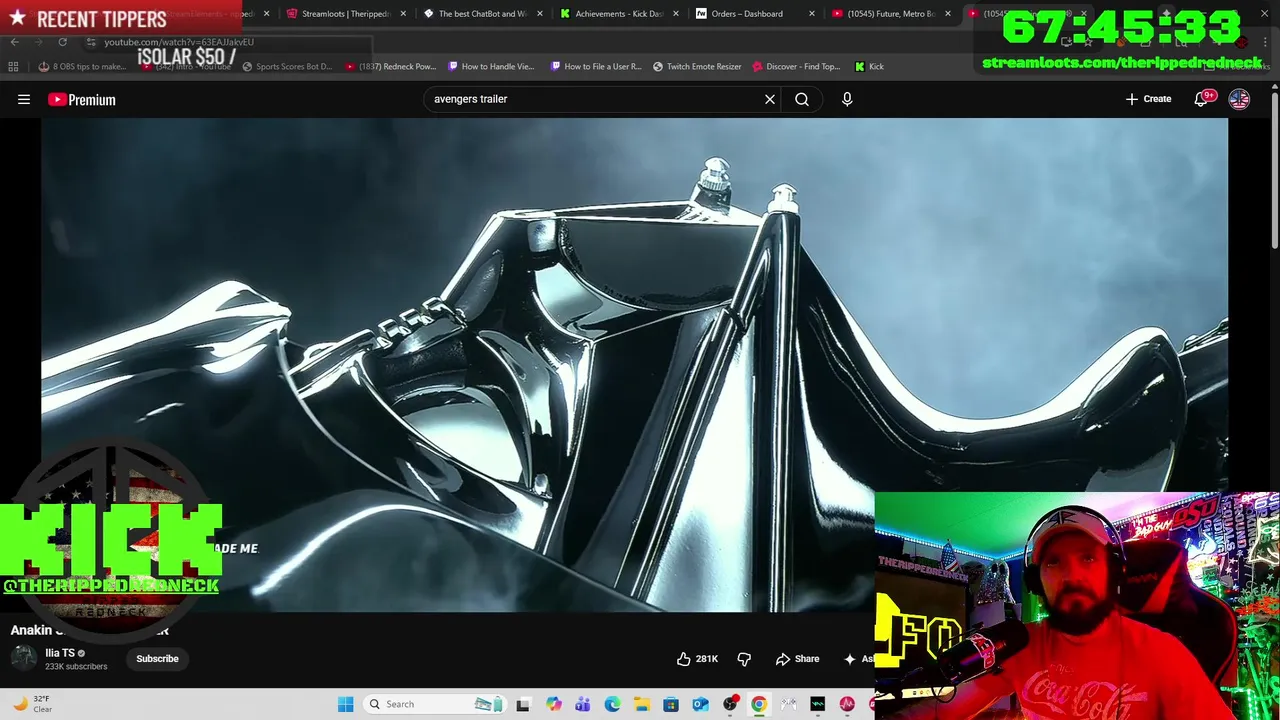Open 'How to File a User R...' bookmark
This screenshot has height=720, width=1280.
pyautogui.click(x=595, y=67)
